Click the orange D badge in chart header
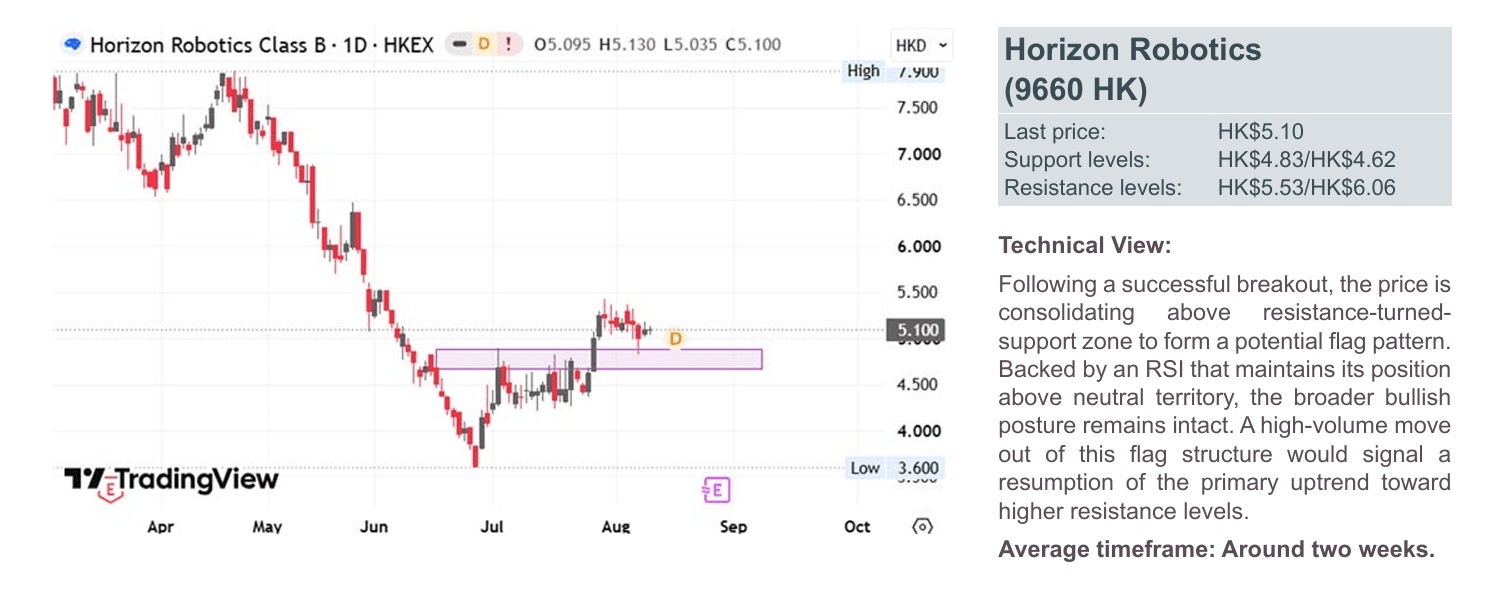The width and height of the screenshot is (1509, 606). click(484, 45)
